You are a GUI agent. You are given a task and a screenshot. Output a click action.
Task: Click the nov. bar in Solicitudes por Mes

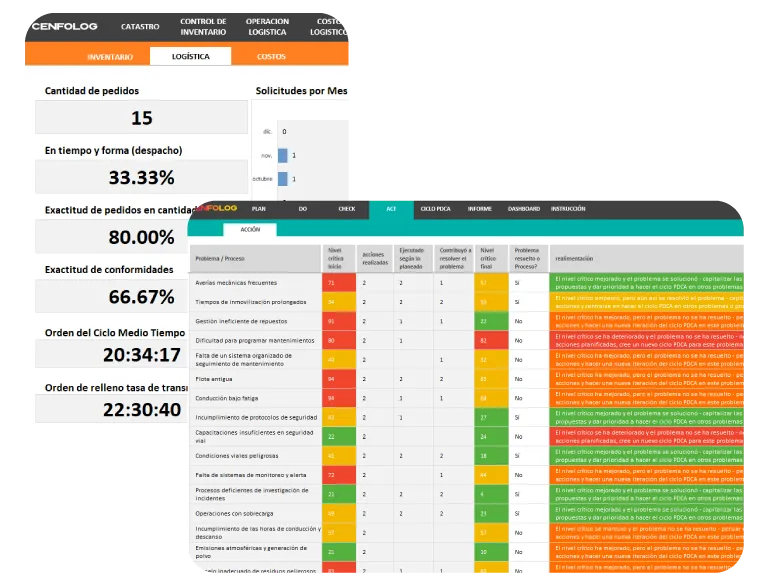pos(282,155)
